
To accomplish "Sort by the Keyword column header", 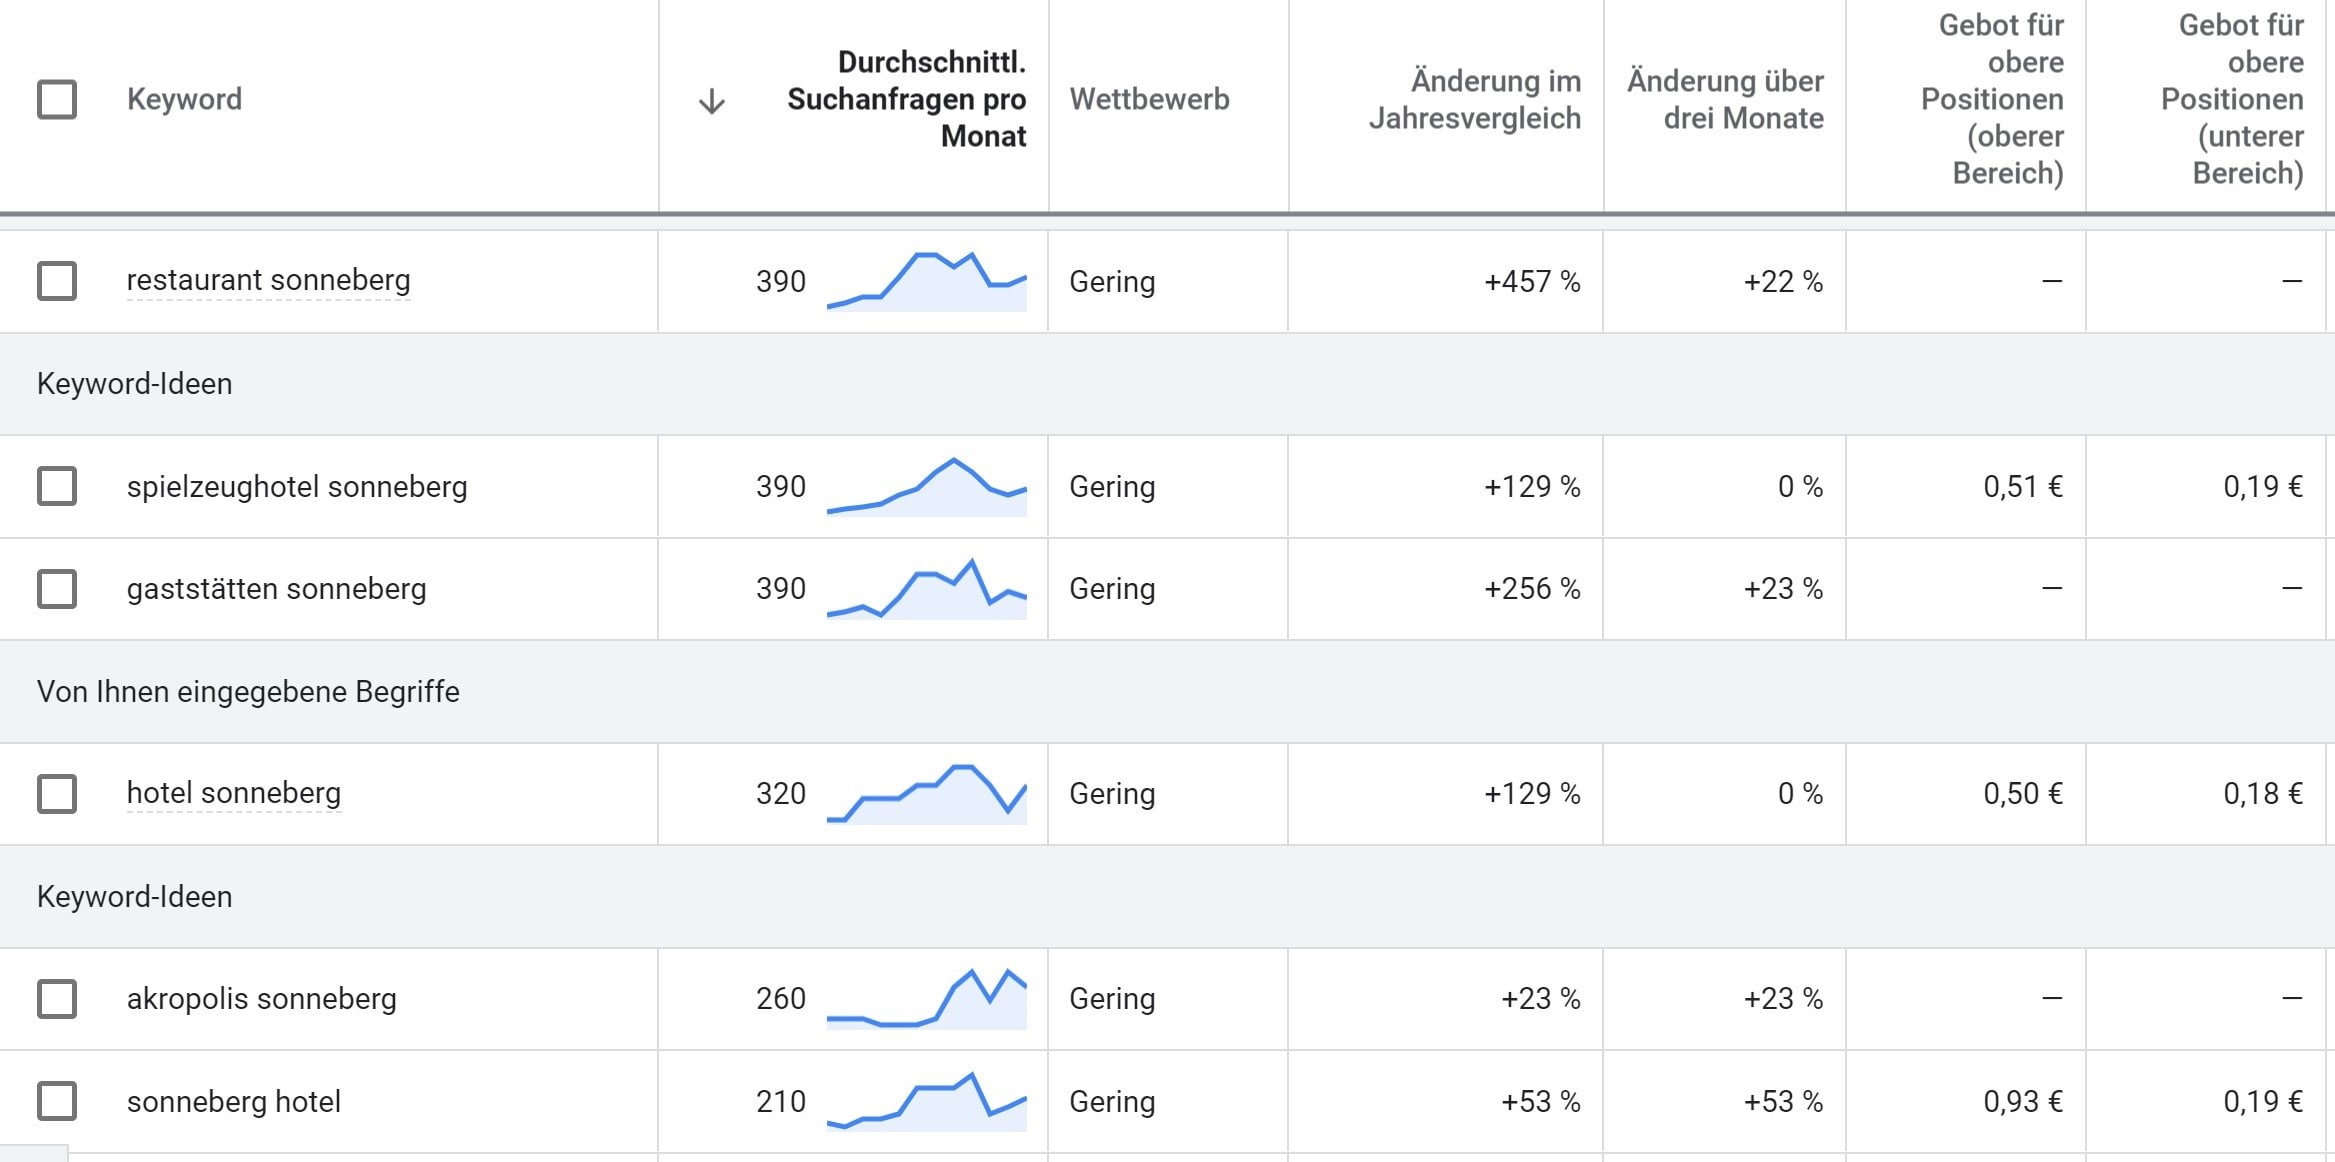I will pos(184,99).
